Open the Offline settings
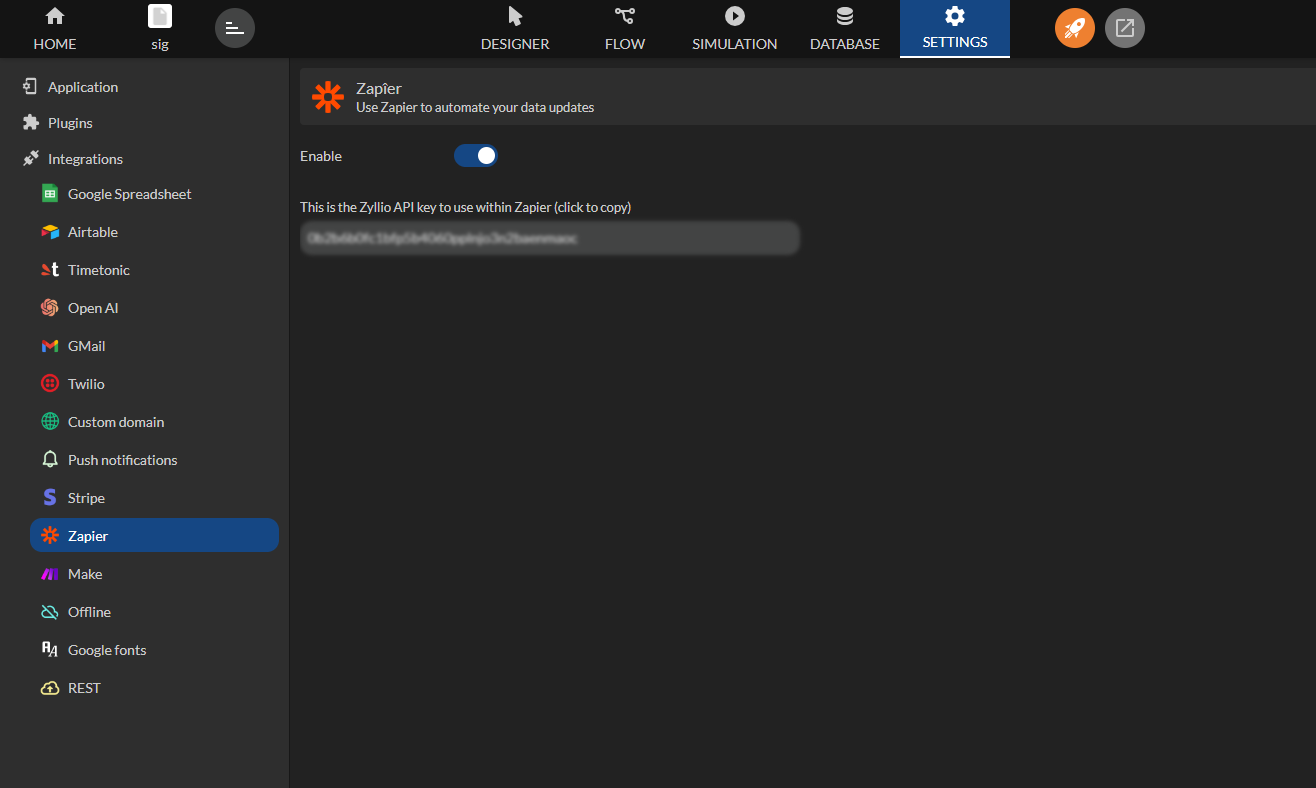The width and height of the screenshot is (1316, 788). click(155, 612)
